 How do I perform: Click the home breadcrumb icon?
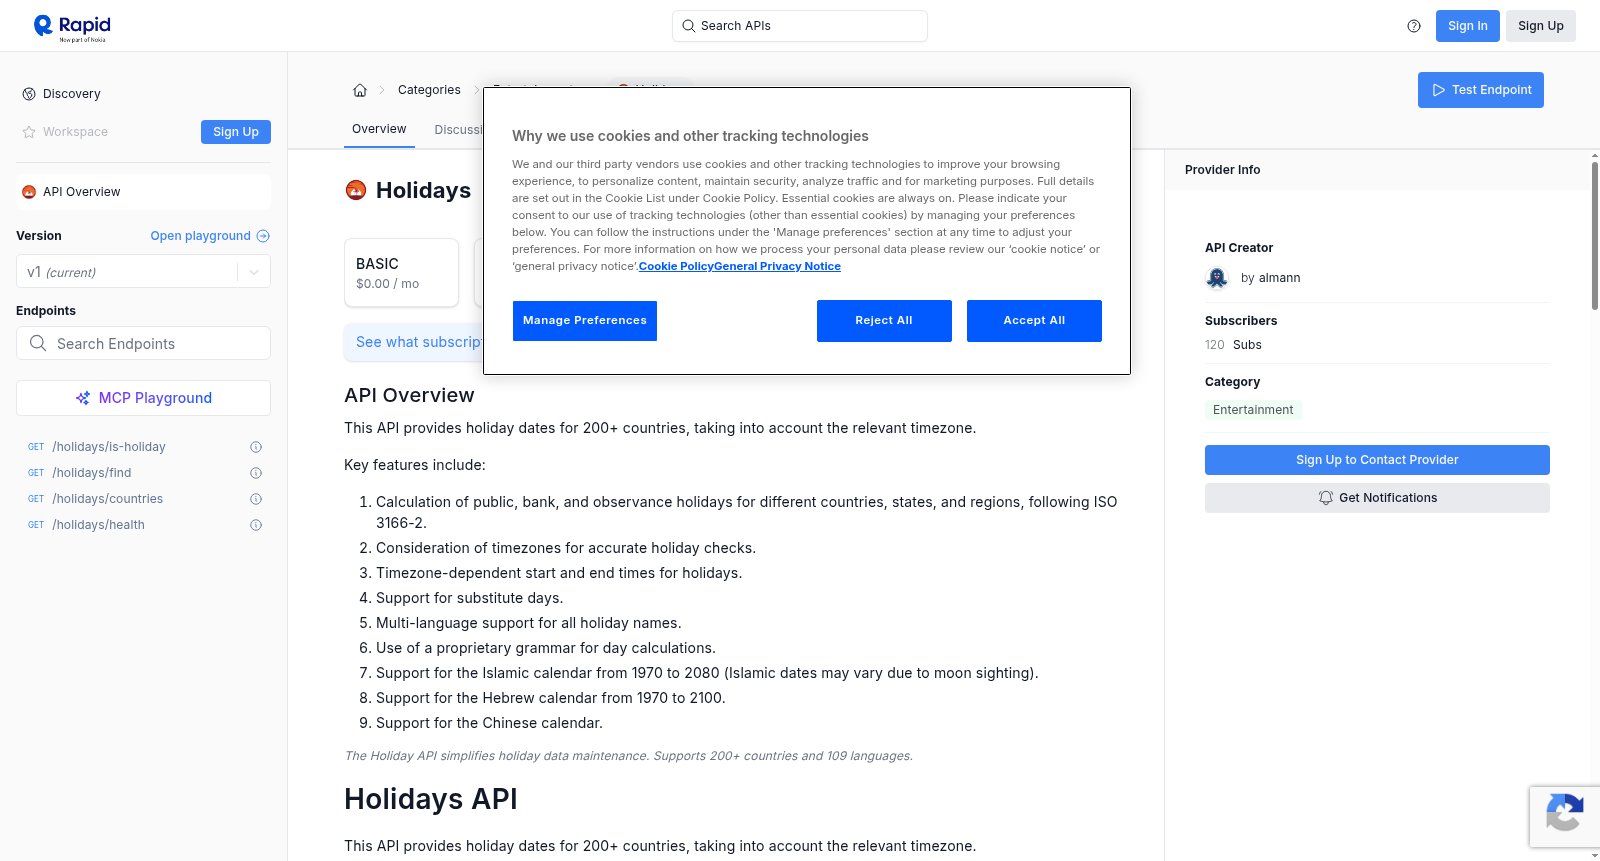(x=360, y=90)
